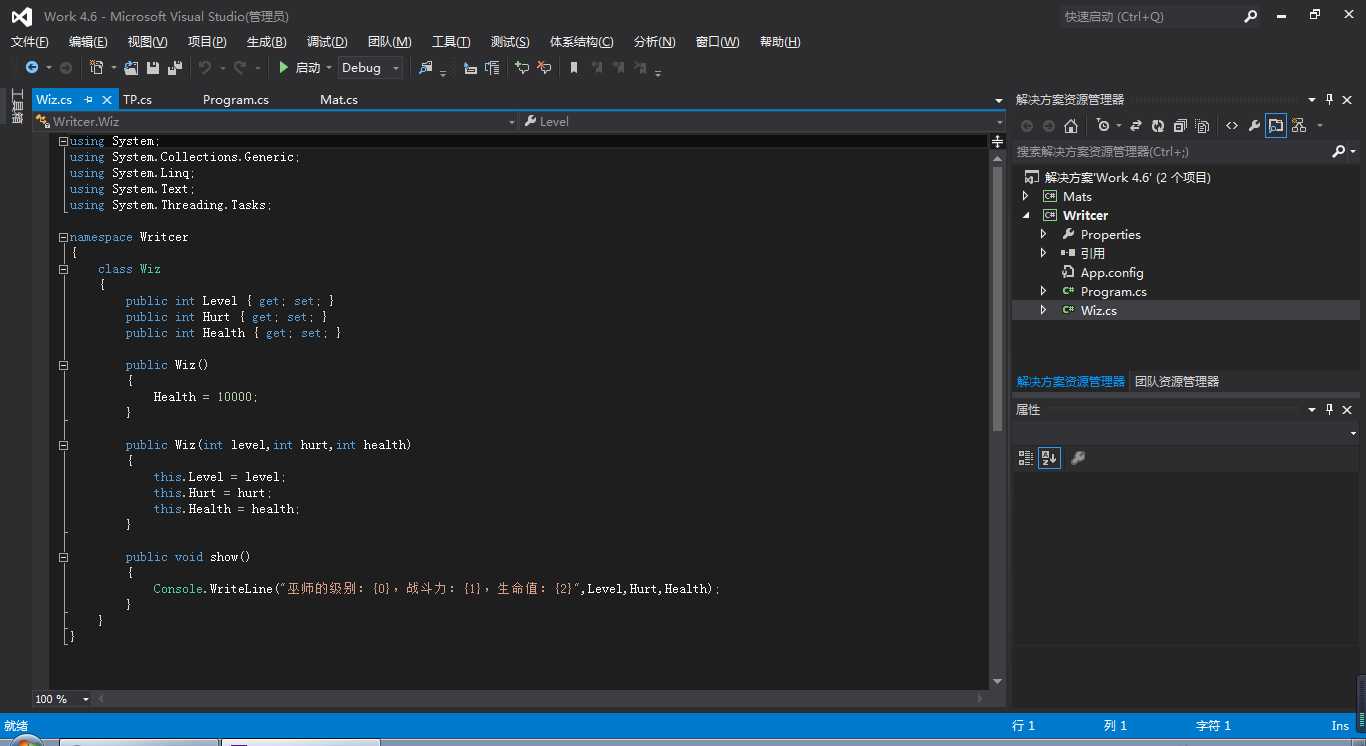This screenshot has height=746, width=1366.
Task: Select Program.cs in Solution Explorer tree
Action: coord(1113,291)
